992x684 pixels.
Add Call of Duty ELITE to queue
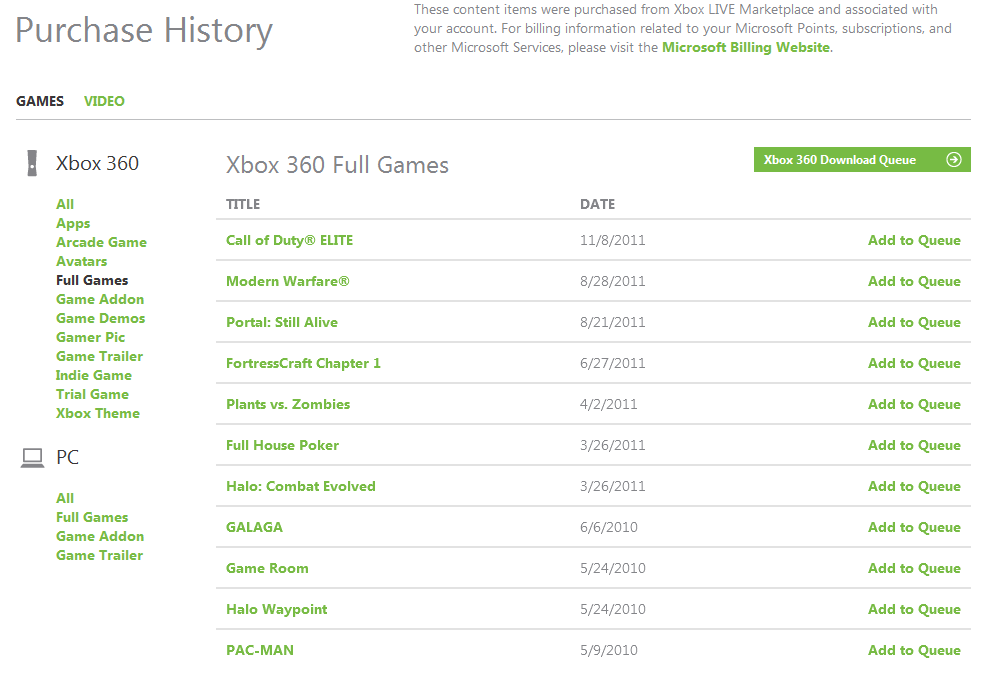914,240
